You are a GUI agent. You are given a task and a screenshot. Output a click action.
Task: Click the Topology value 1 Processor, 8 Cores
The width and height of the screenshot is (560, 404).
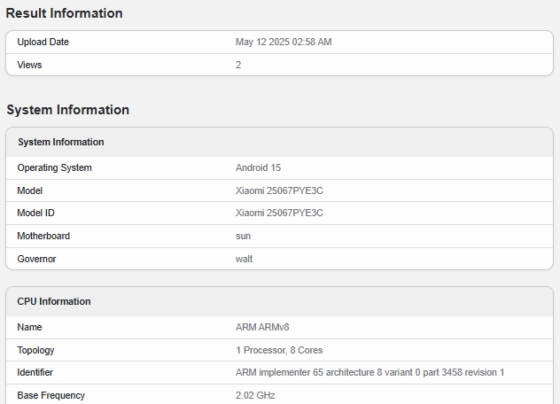point(279,350)
